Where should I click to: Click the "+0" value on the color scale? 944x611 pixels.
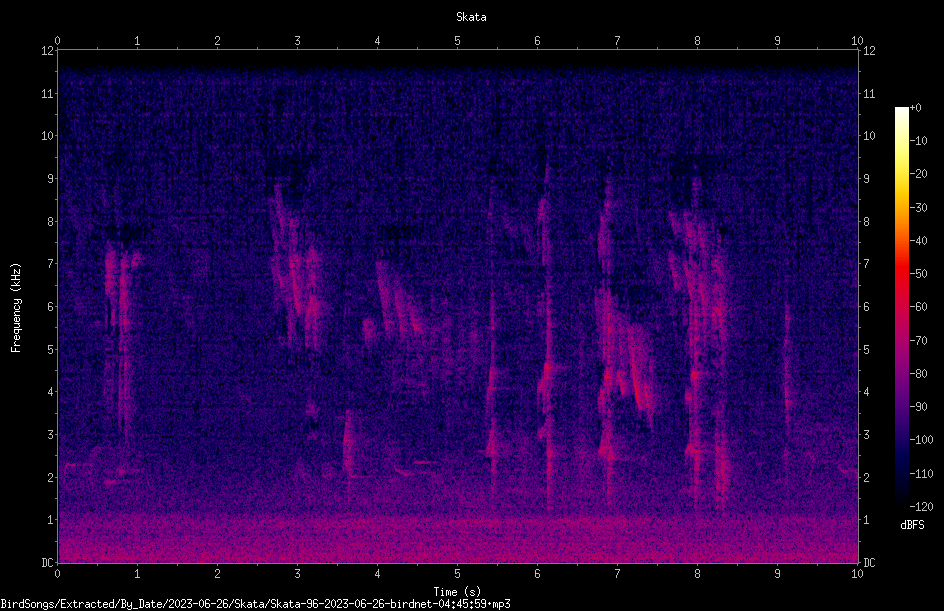(915, 108)
